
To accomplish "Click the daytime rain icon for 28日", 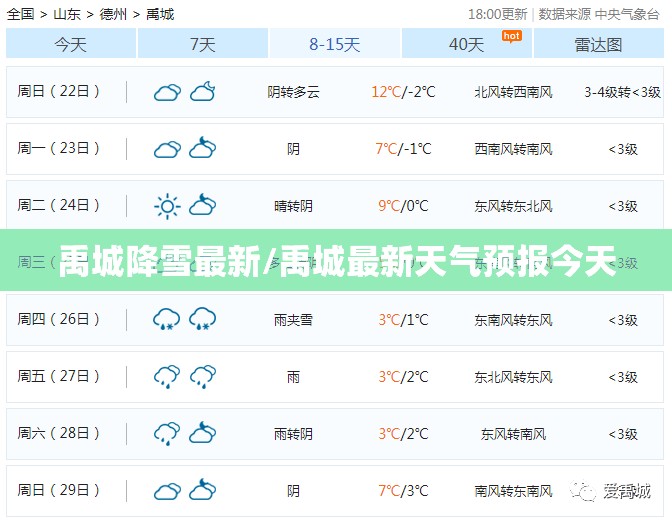I will coord(167,434).
